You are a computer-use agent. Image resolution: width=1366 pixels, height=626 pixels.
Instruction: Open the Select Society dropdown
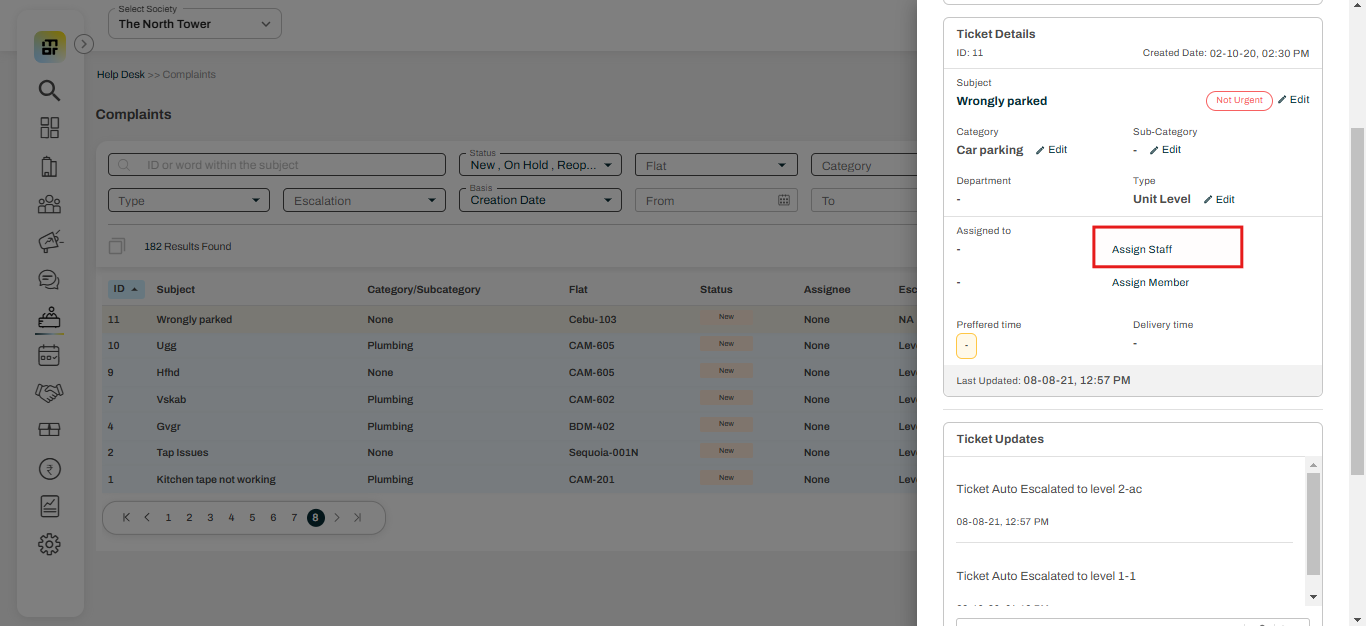[194, 22]
